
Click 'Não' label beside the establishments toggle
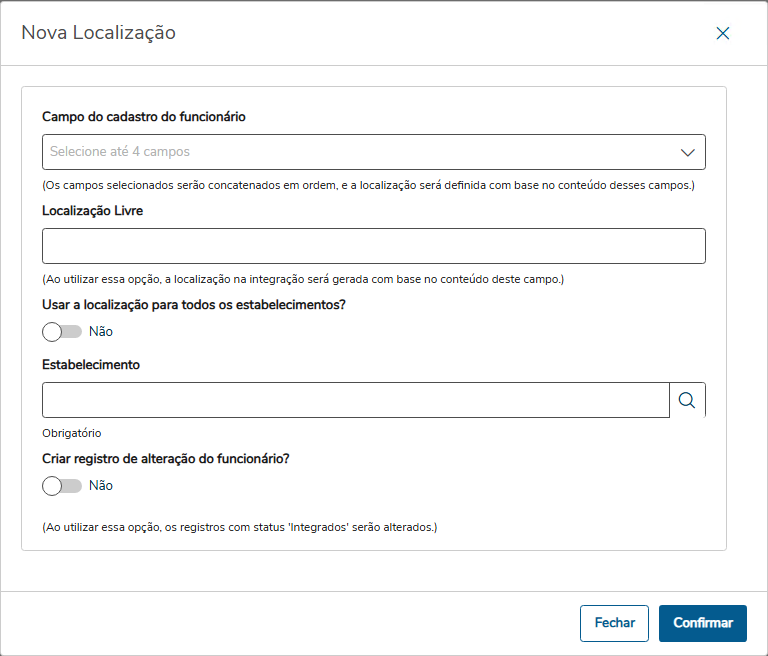(x=101, y=332)
